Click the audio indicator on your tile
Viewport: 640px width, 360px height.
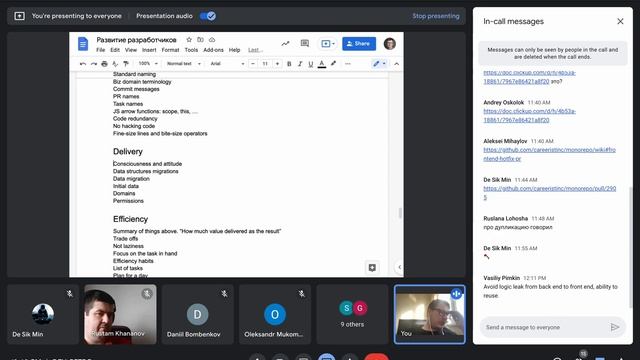(x=456, y=293)
